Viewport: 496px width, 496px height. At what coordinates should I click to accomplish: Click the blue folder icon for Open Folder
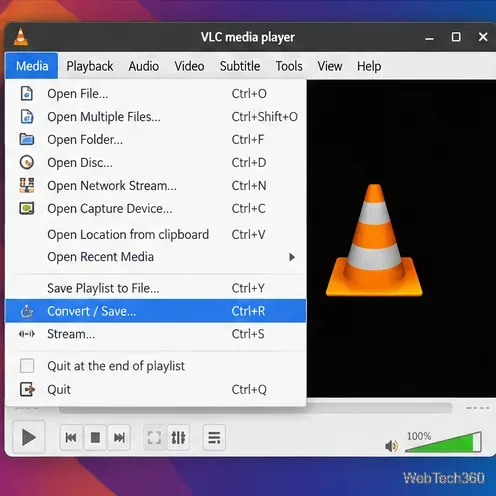[x=27, y=139]
